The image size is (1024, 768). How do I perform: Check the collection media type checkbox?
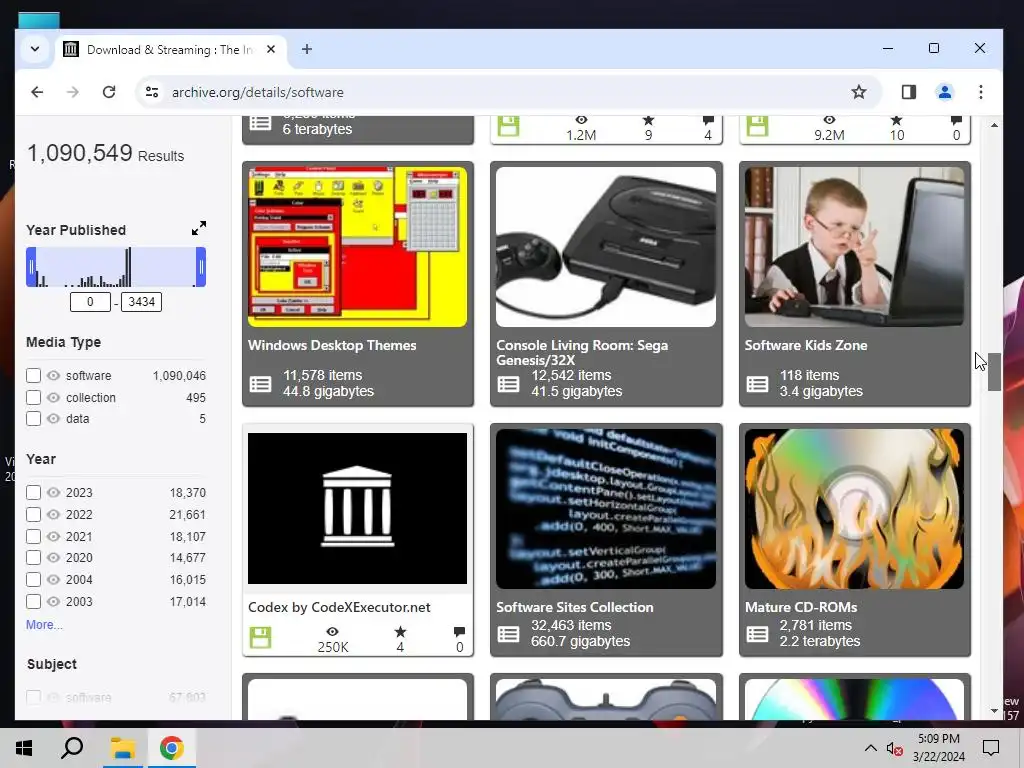[x=33, y=397]
